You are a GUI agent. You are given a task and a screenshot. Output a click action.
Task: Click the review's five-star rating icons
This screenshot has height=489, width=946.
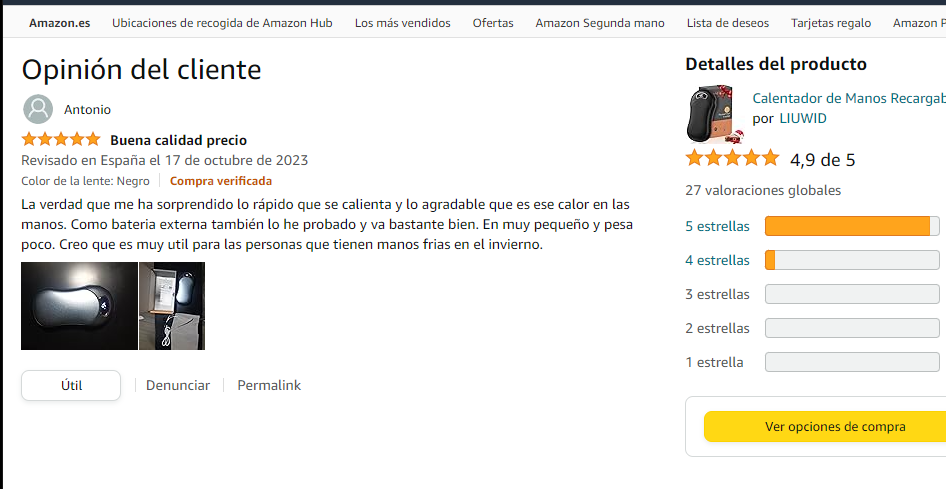tap(61, 140)
